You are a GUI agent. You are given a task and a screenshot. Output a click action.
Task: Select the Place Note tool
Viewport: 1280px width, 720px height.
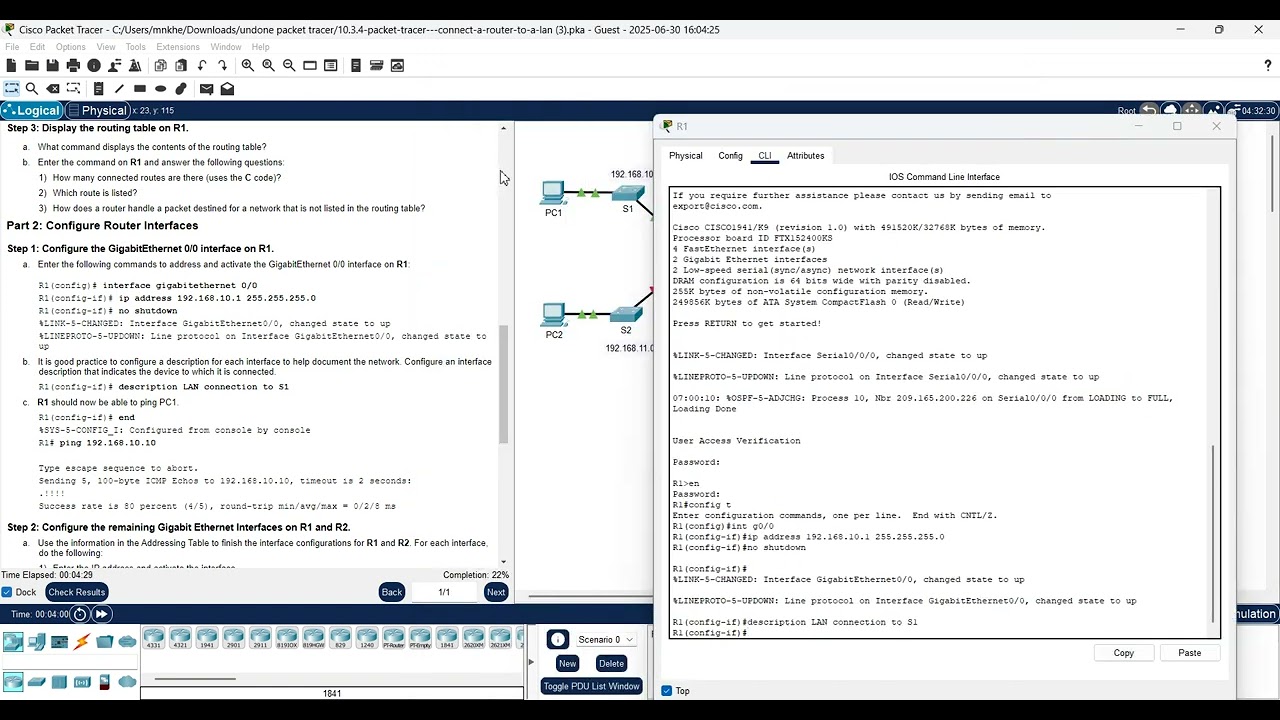[x=98, y=89]
